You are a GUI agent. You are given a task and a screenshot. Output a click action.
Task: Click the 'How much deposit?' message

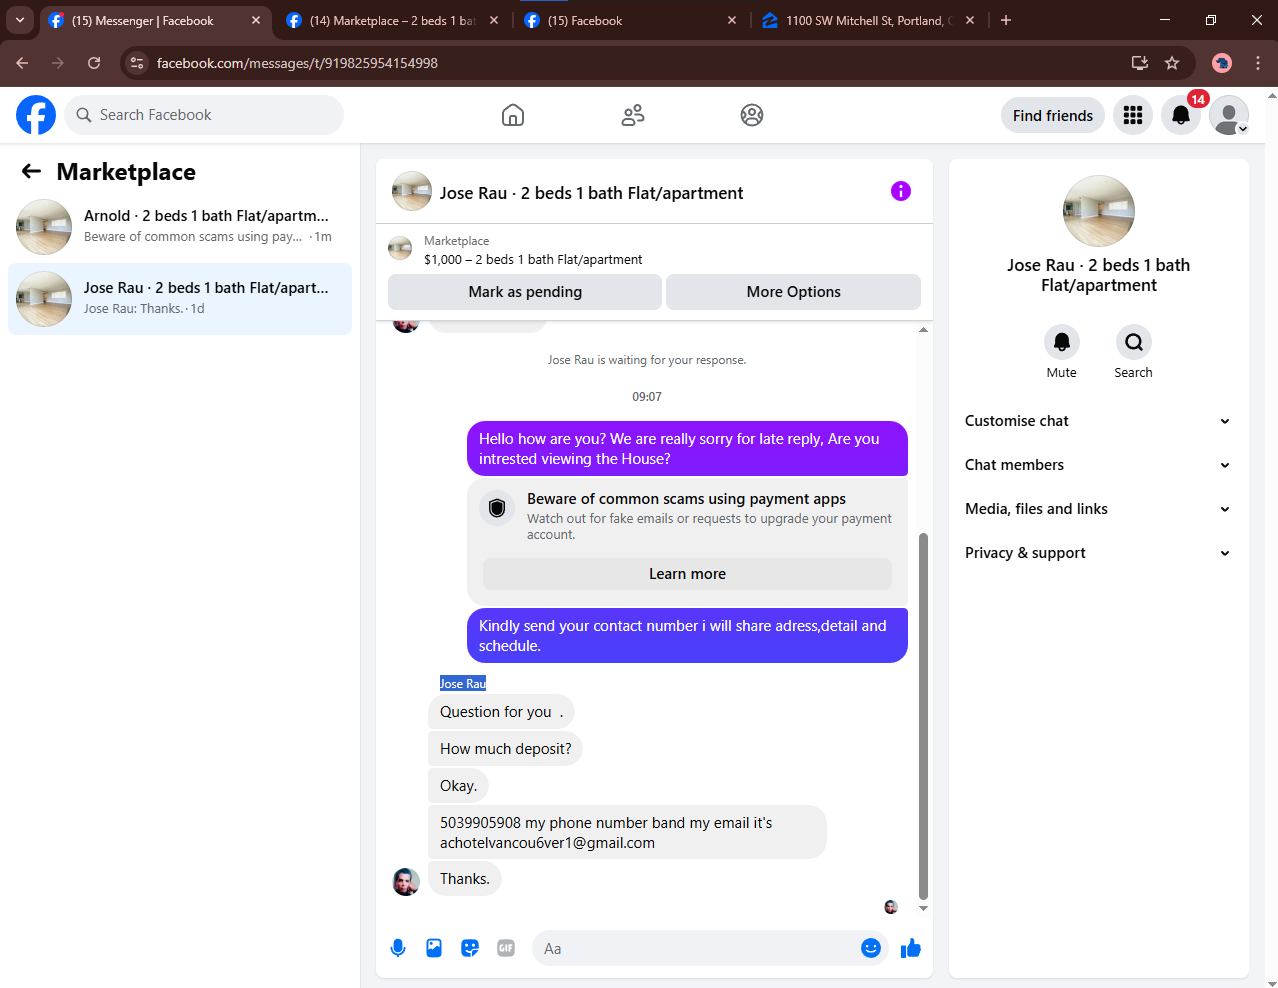(x=506, y=749)
